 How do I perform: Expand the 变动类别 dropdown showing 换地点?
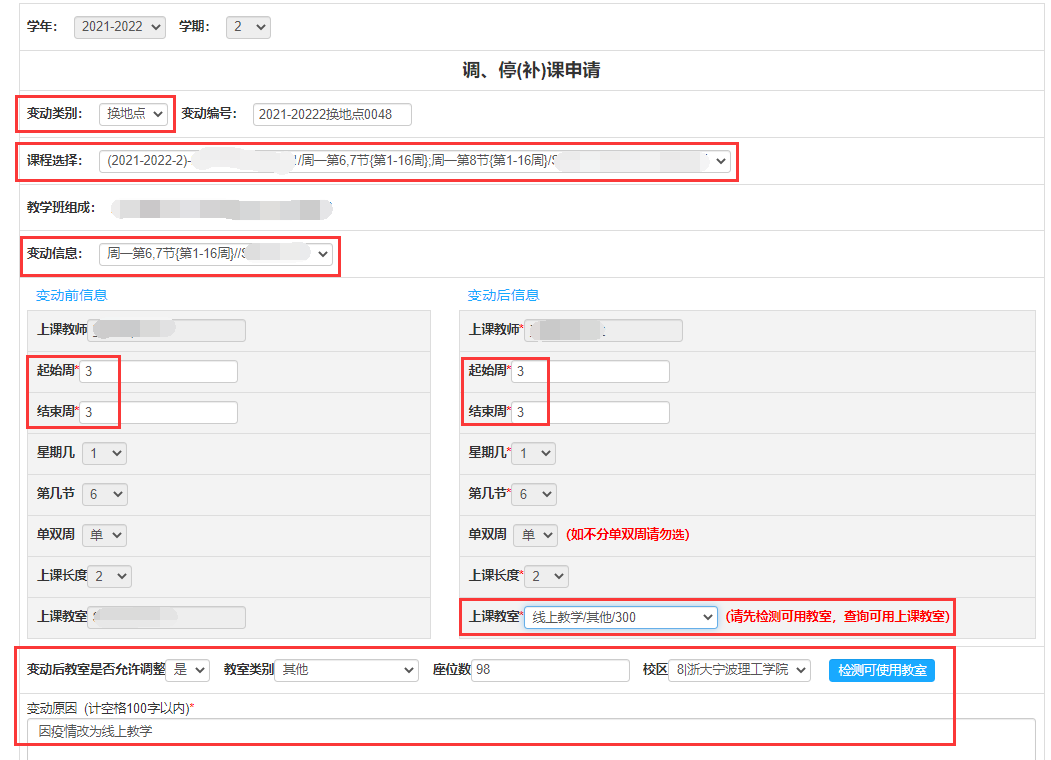(x=134, y=114)
